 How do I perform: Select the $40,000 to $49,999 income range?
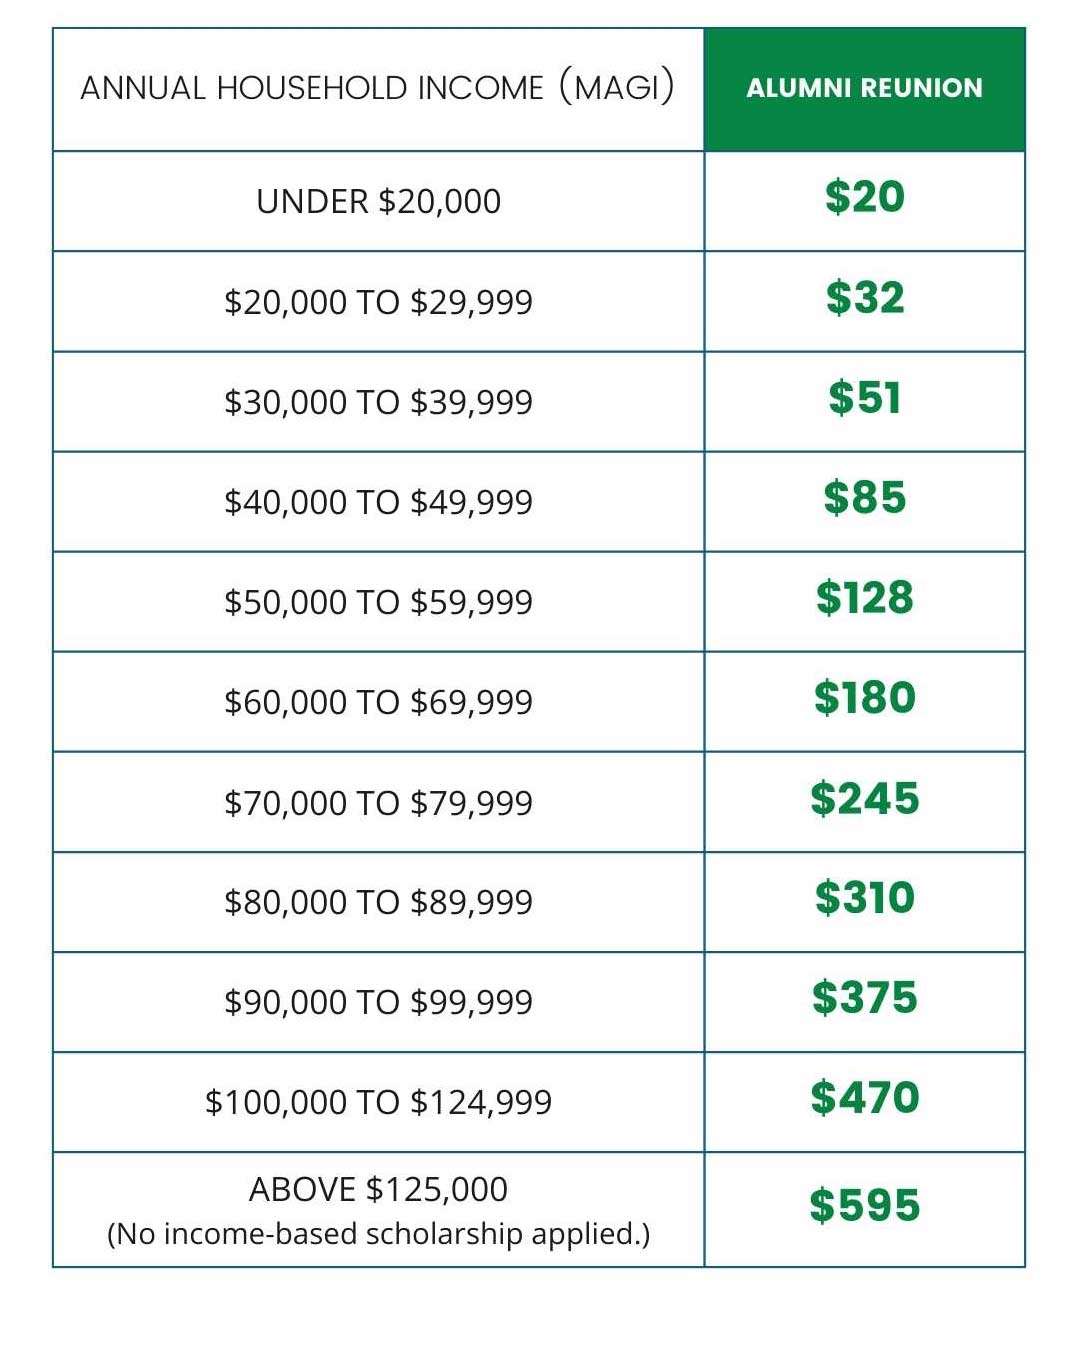[x=378, y=502]
